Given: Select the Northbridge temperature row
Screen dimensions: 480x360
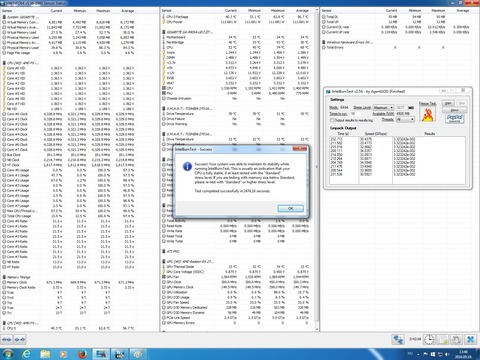Looking at the screenshot, I should [236, 42].
